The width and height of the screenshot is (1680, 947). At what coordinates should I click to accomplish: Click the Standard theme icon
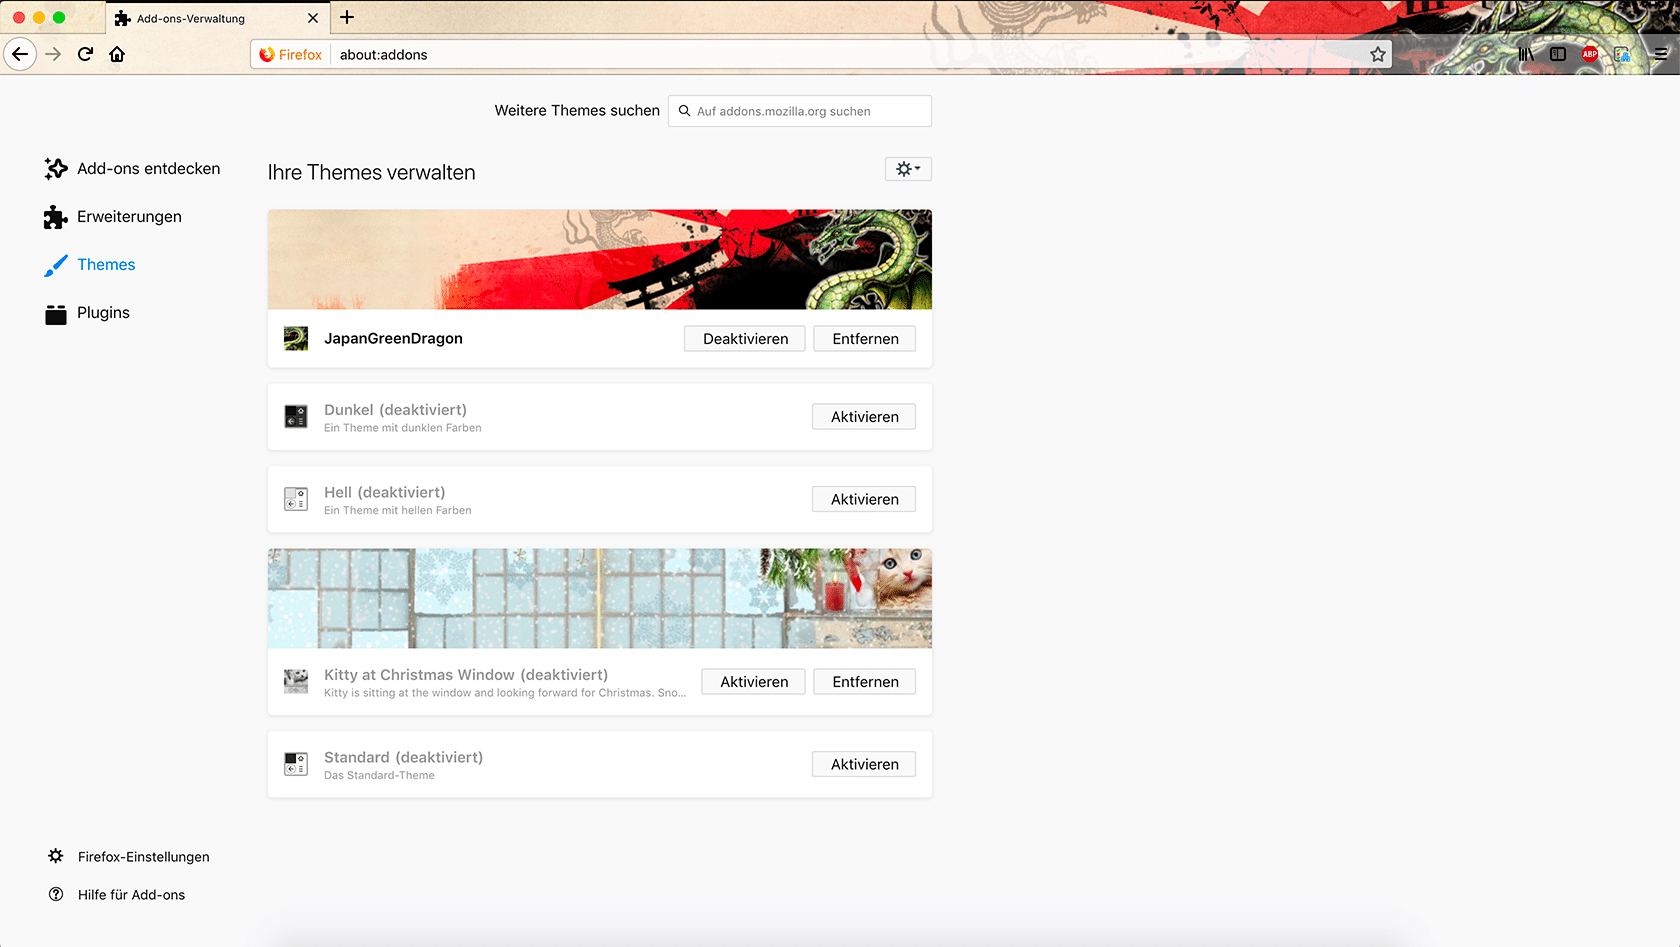point(296,764)
